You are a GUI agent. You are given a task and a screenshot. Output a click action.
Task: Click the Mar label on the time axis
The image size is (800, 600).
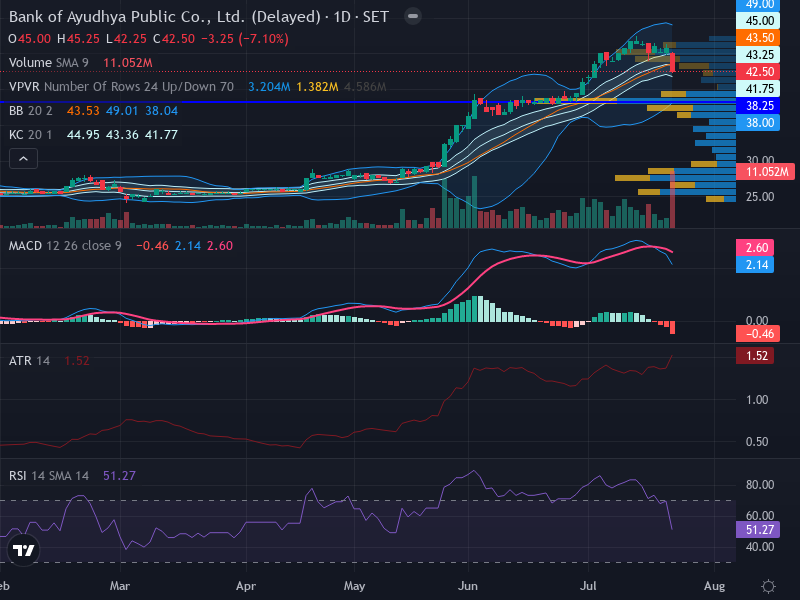(120, 586)
